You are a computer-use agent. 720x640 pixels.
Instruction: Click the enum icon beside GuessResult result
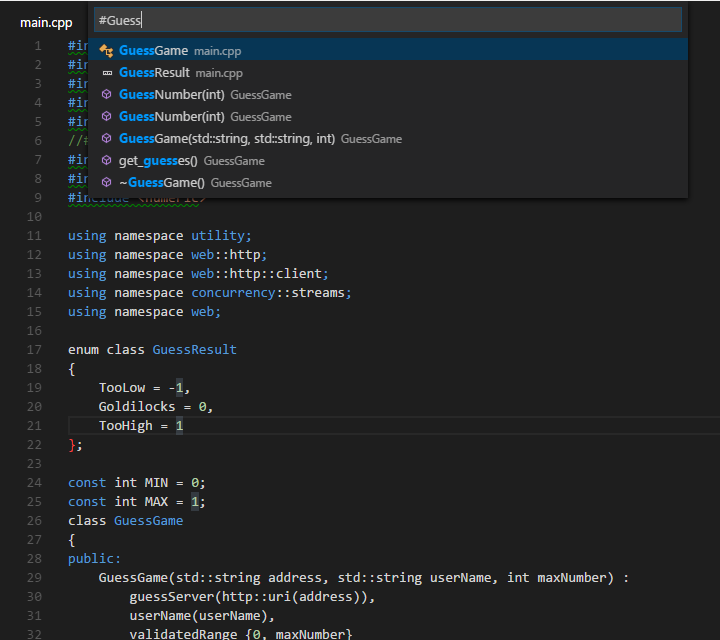click(106, 73)
